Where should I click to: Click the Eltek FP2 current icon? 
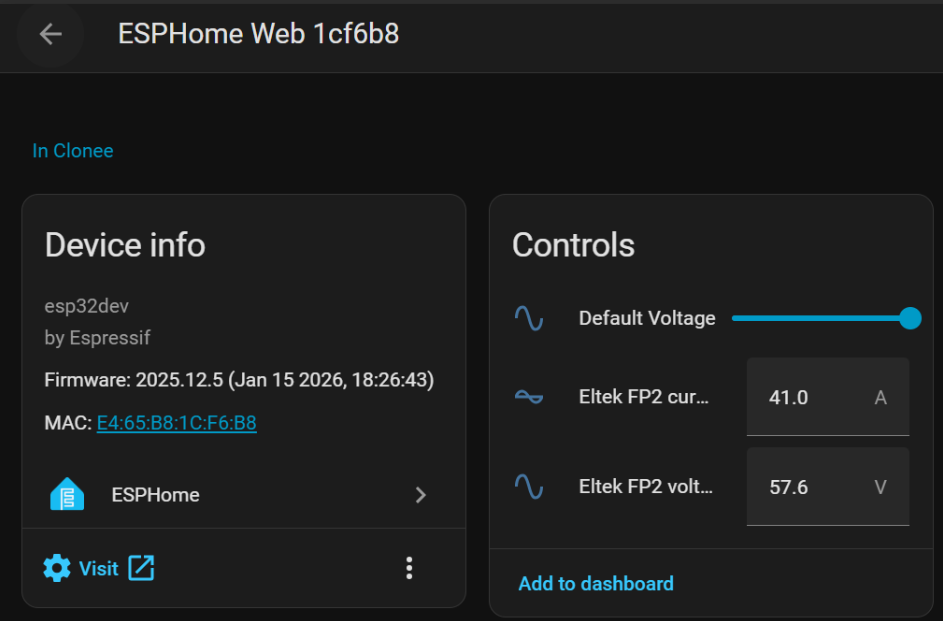[x=529, y=397]
